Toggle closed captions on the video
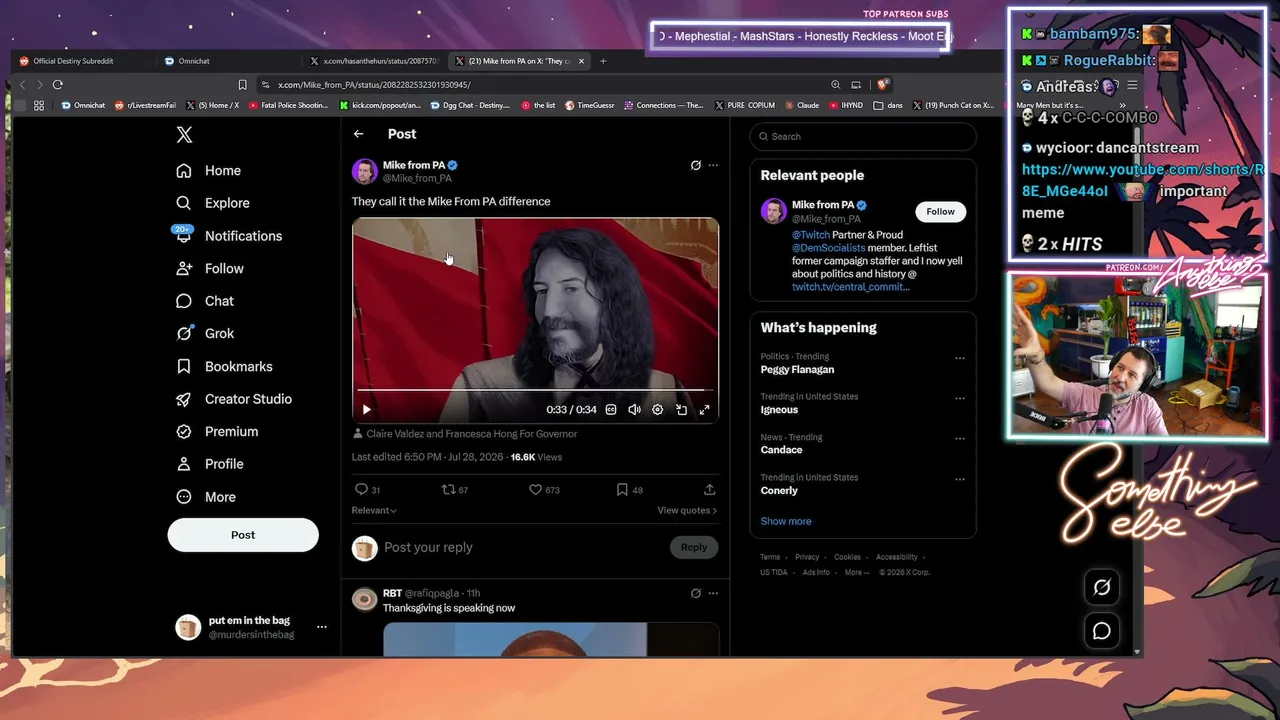This screenshot has height=720, width=1280. [611, 410]
